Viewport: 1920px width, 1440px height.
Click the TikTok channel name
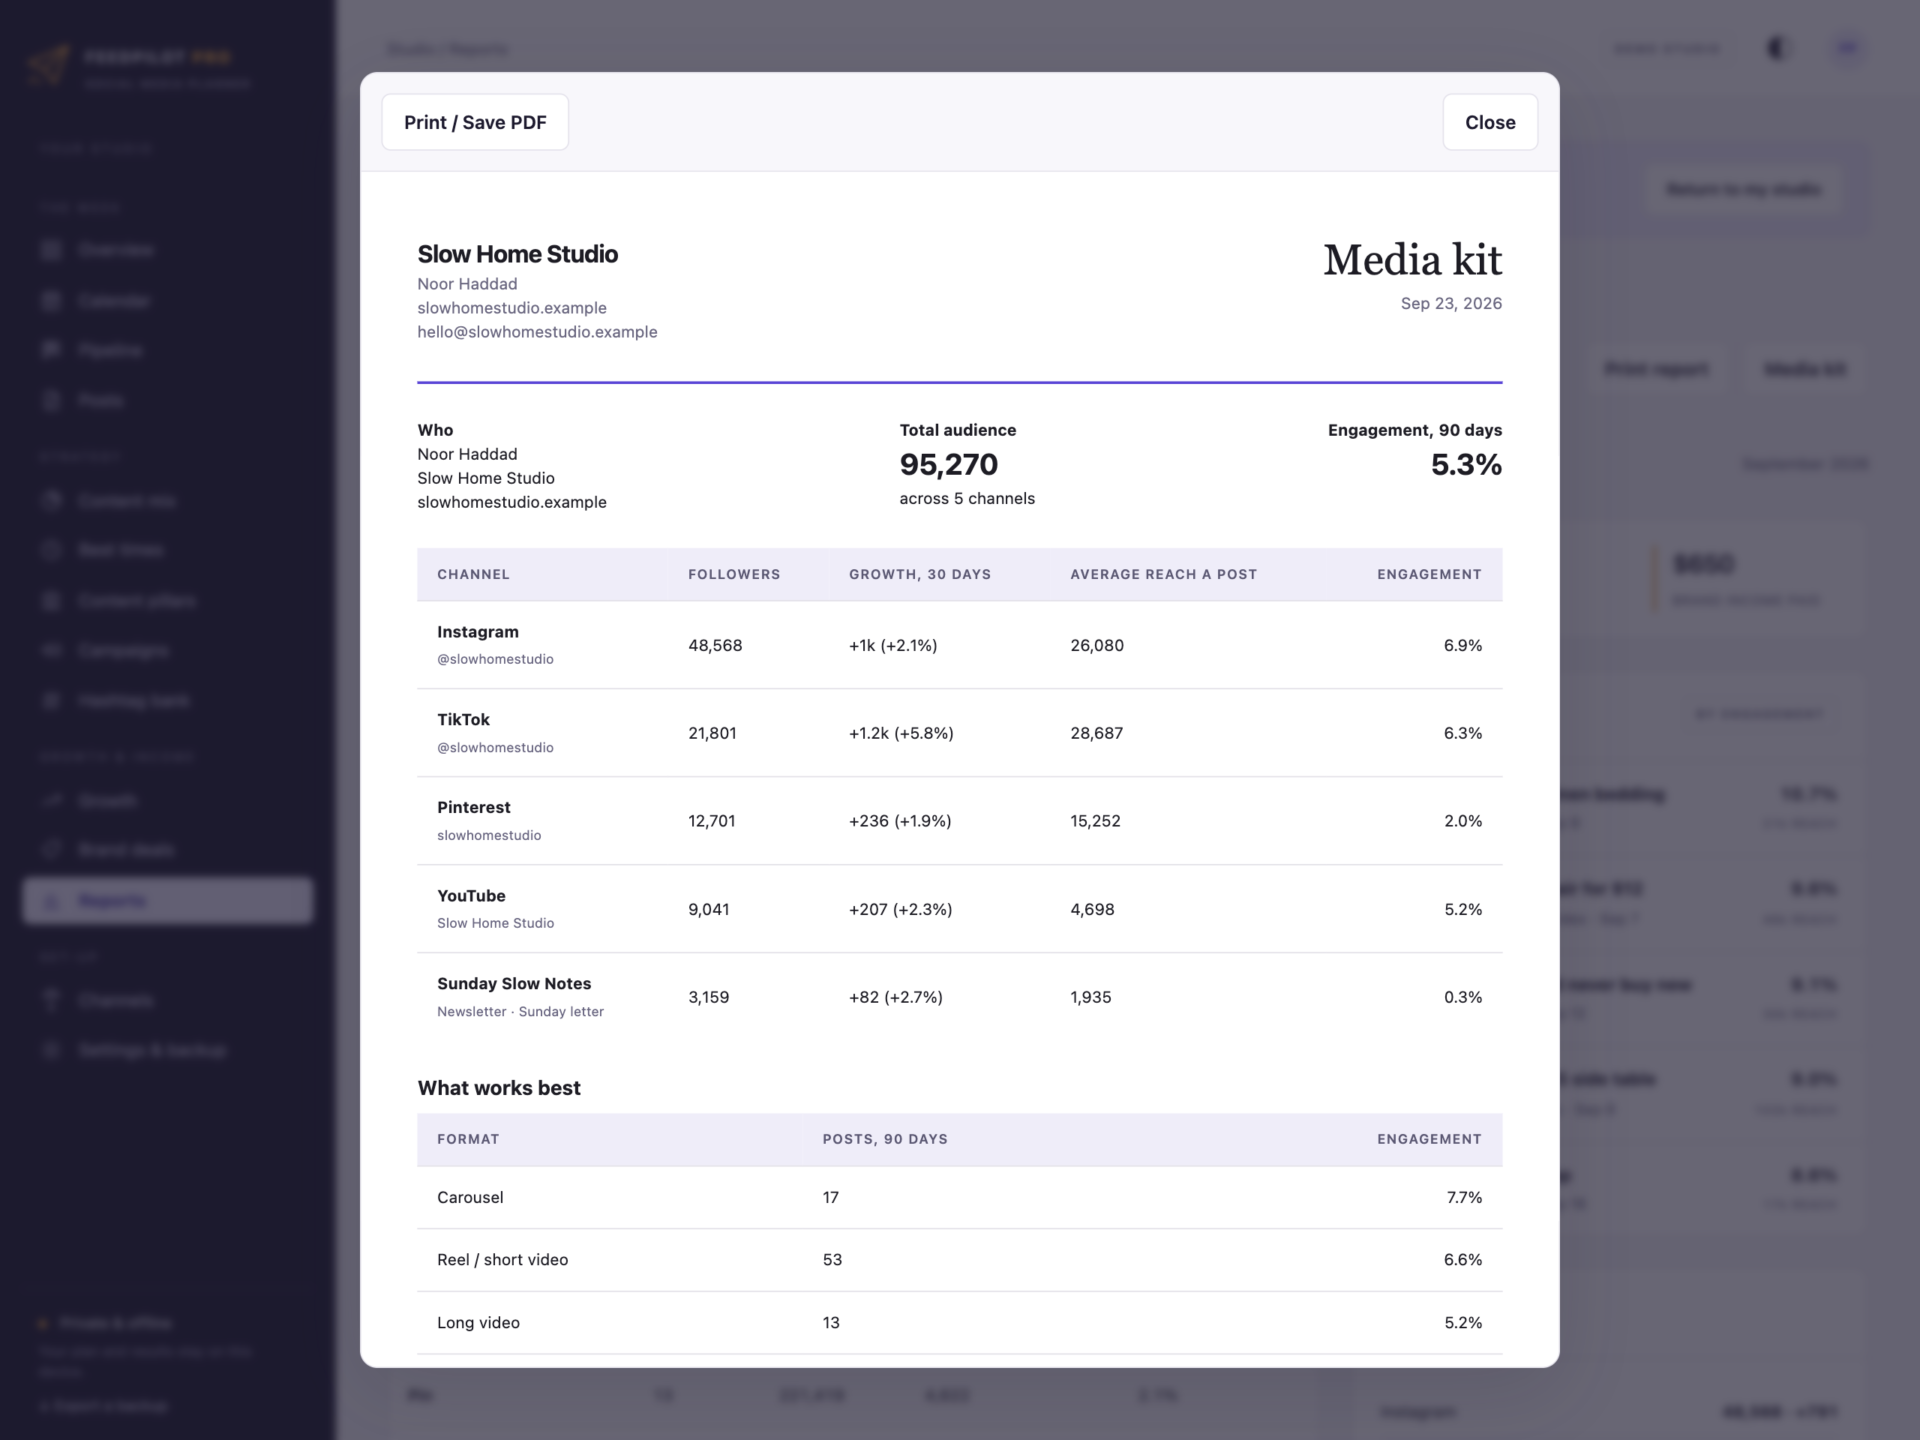463,720
